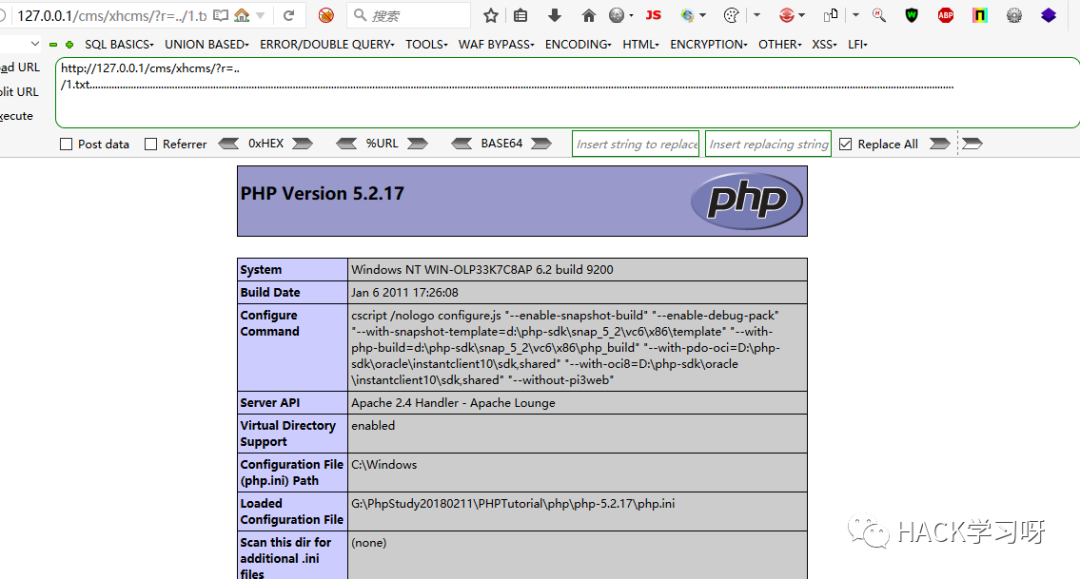1080x579 pixels.
Task: Apply BASE64 encode right arrow
Action: 541,143
